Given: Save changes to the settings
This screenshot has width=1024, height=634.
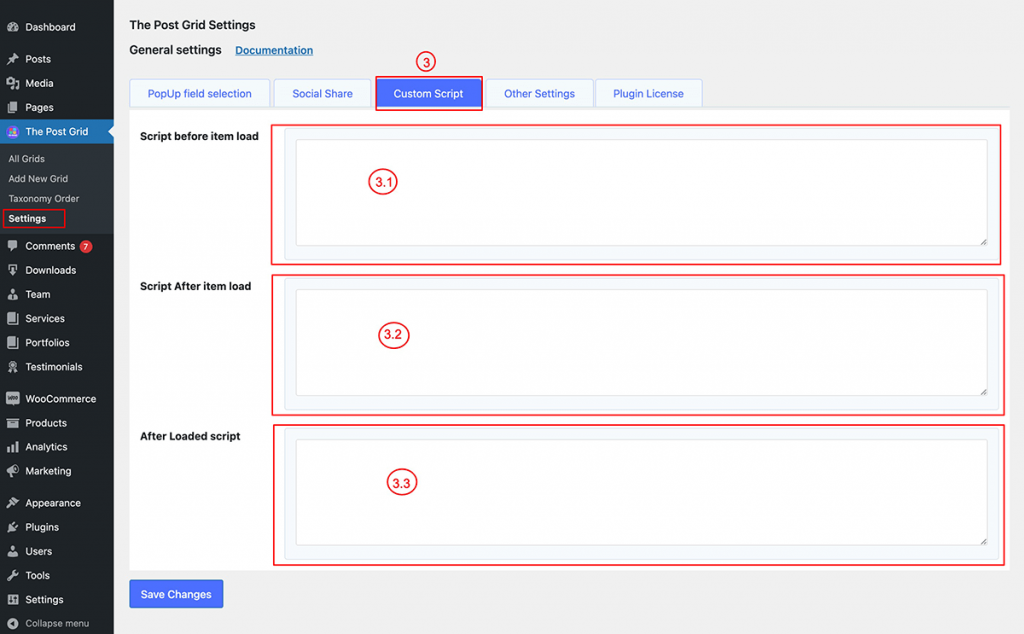Looking at the screenshot, I should [176, 594].
